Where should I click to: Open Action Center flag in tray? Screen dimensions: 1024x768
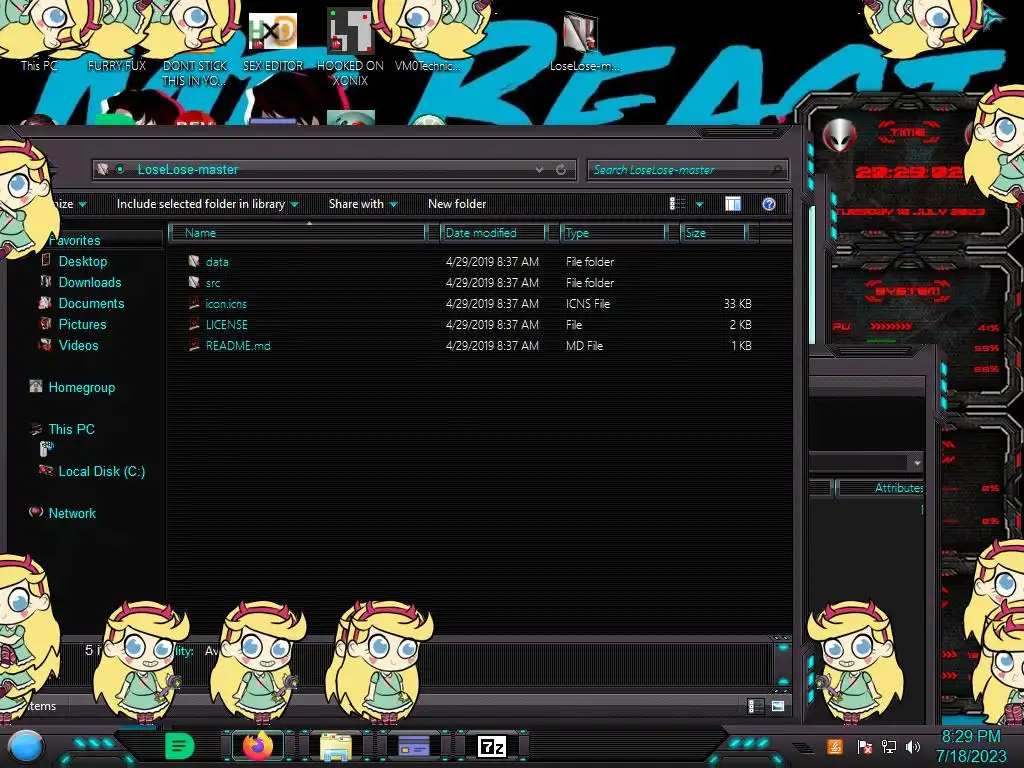coord(864,746)
